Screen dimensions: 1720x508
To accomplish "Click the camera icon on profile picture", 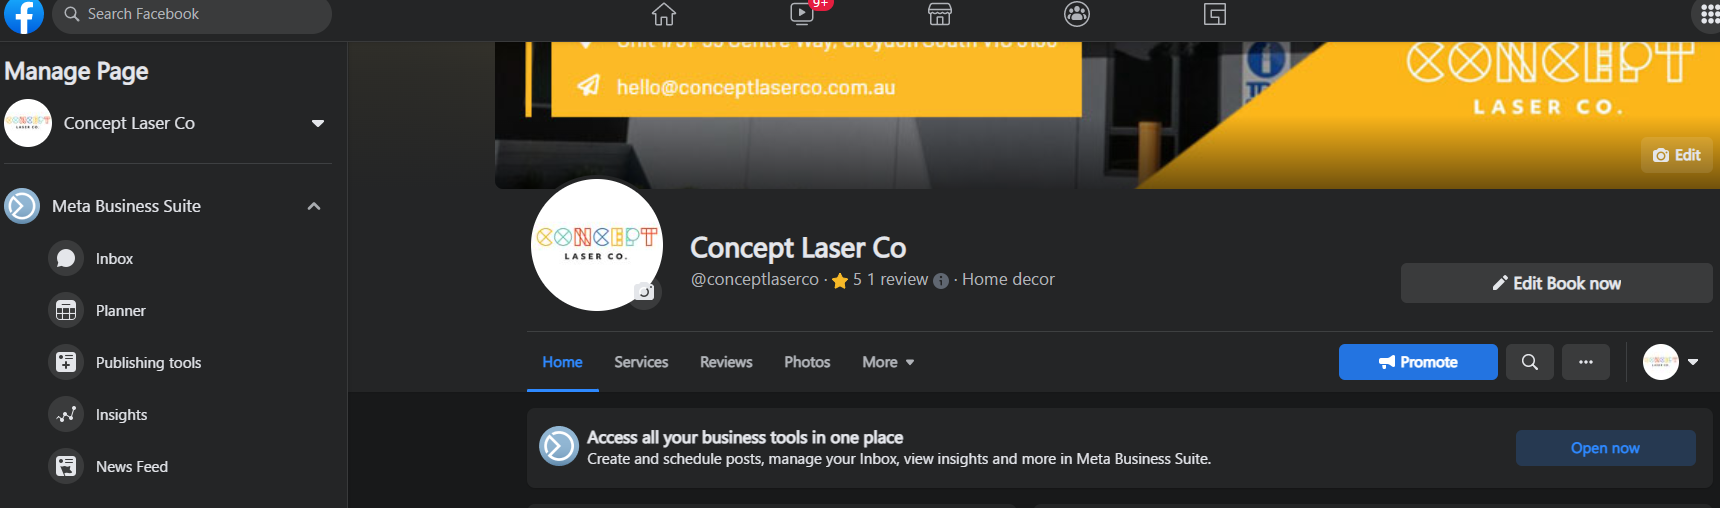I will (x=645, y=292).
